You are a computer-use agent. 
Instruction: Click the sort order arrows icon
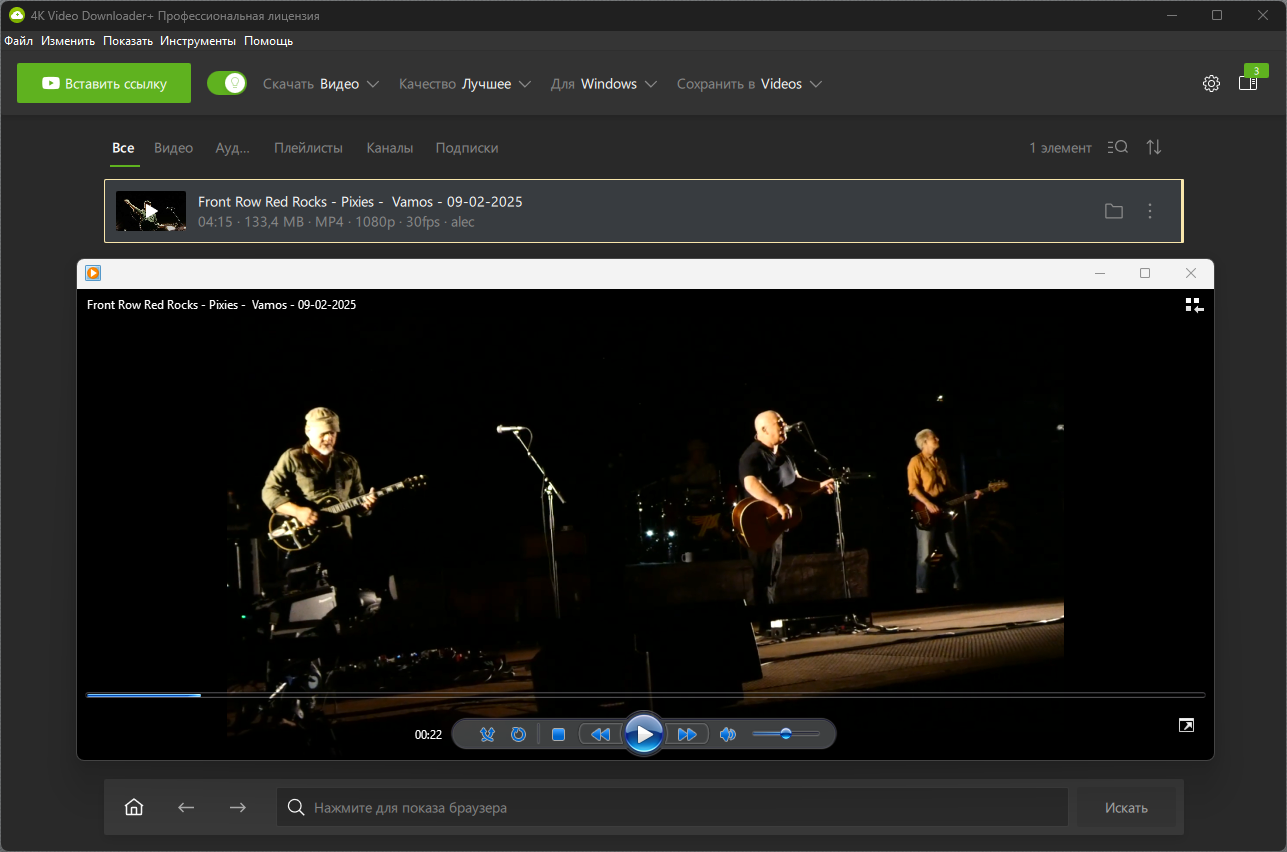click(x=1154, y=147)
